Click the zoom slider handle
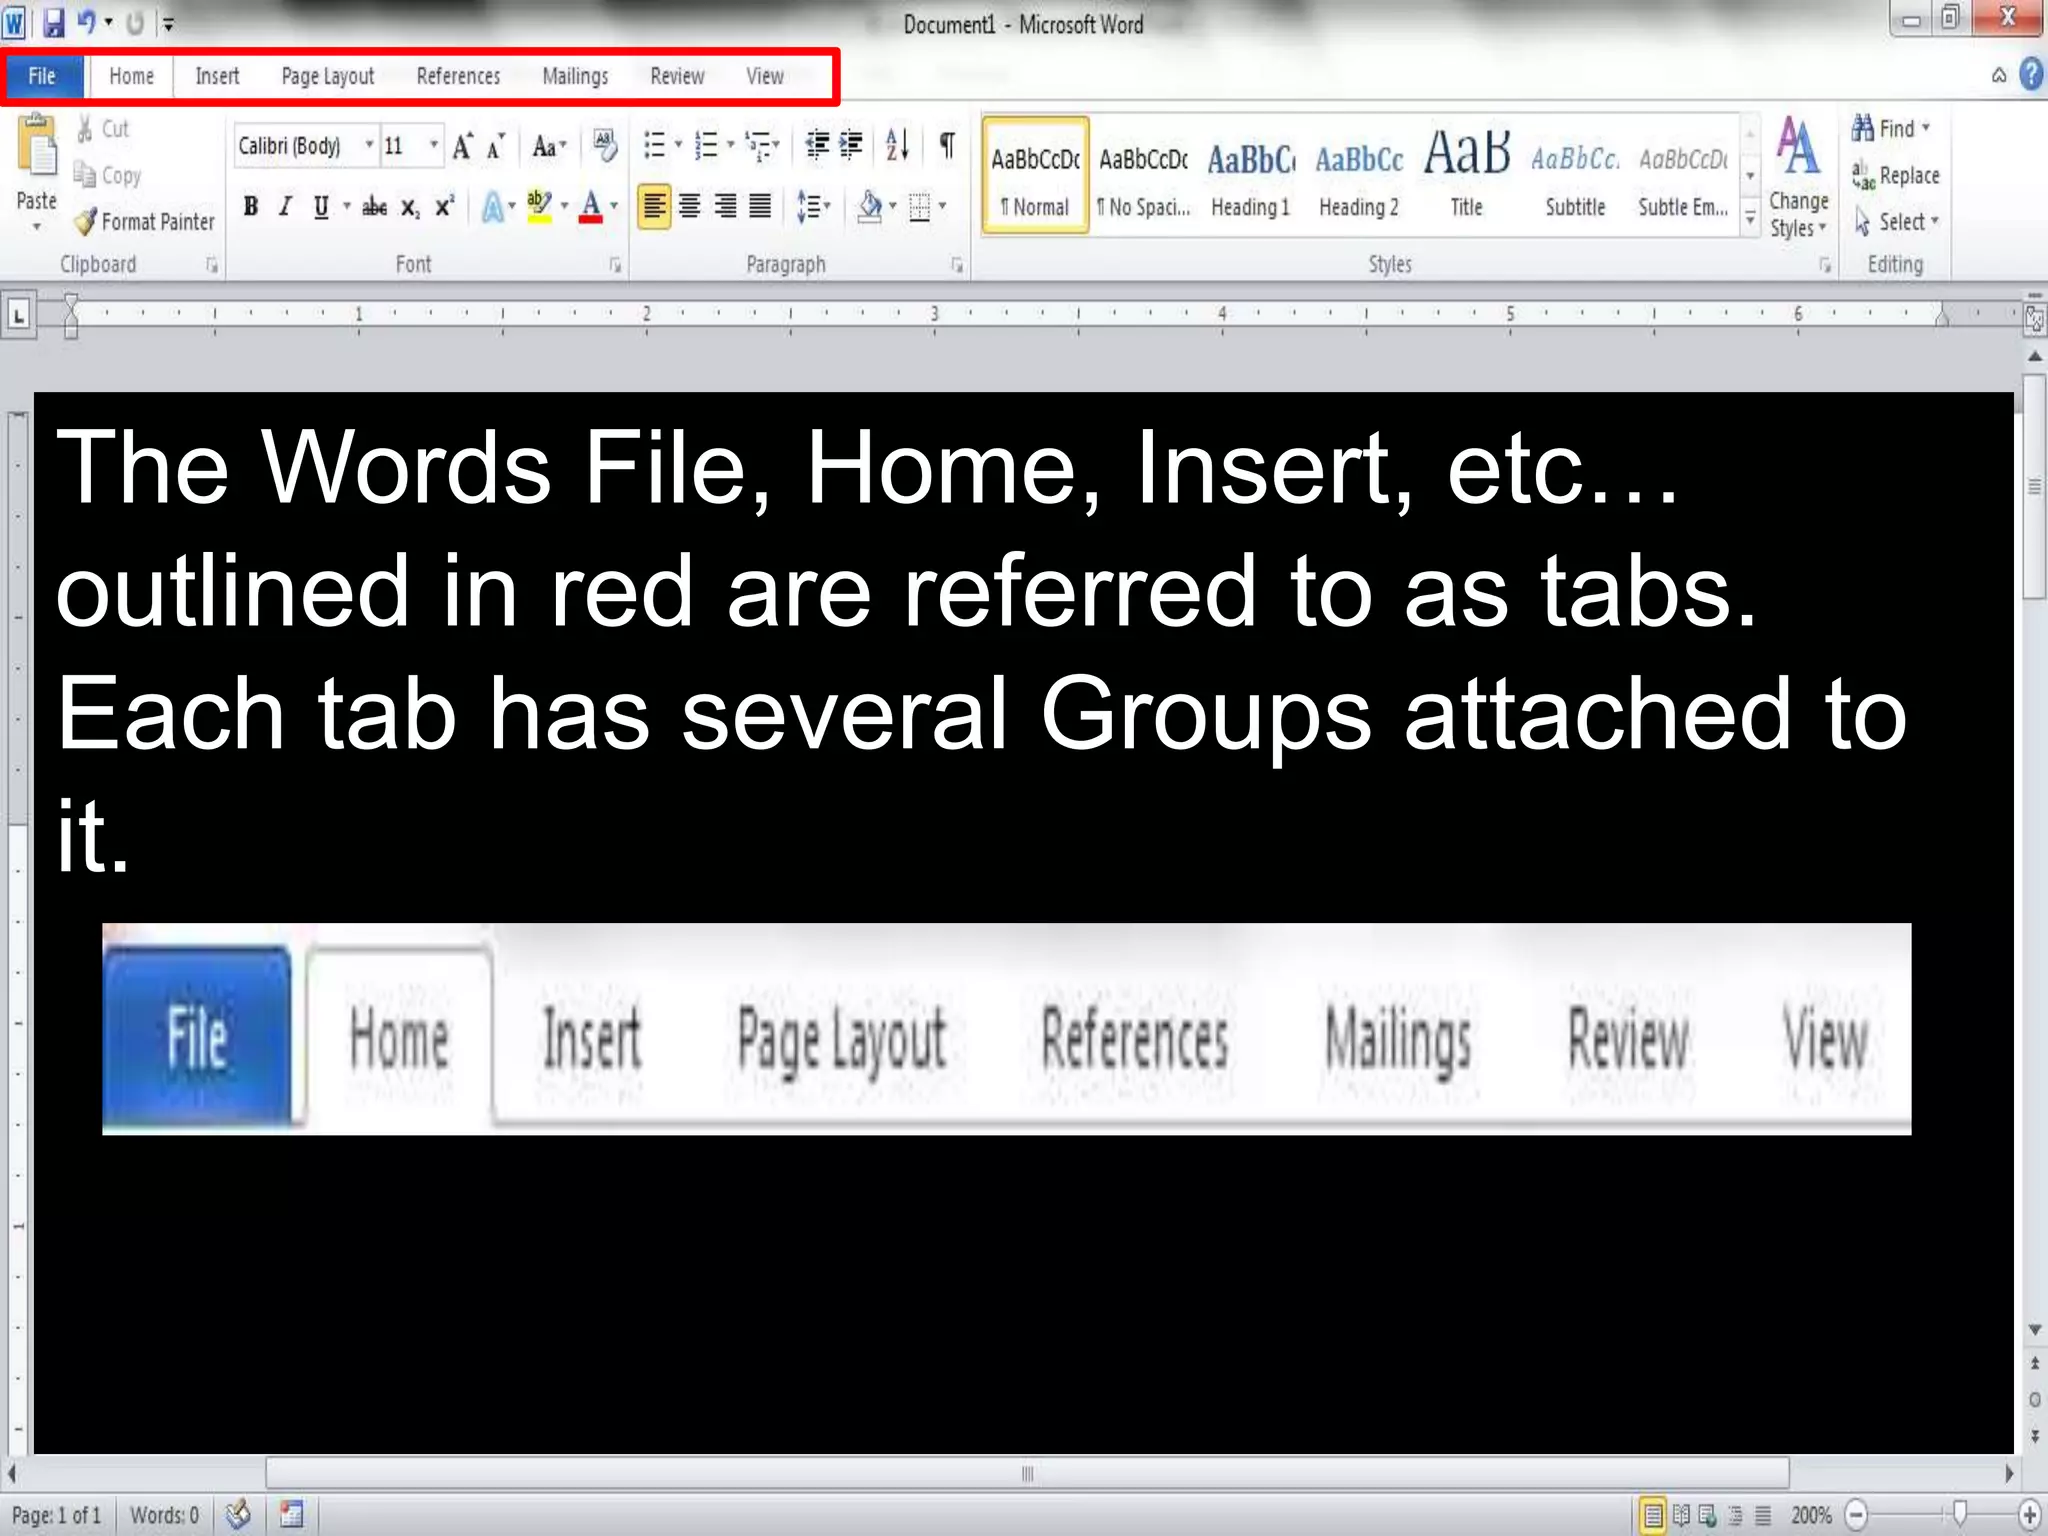2048x1536 pixels. [x=1959, y=1514]
